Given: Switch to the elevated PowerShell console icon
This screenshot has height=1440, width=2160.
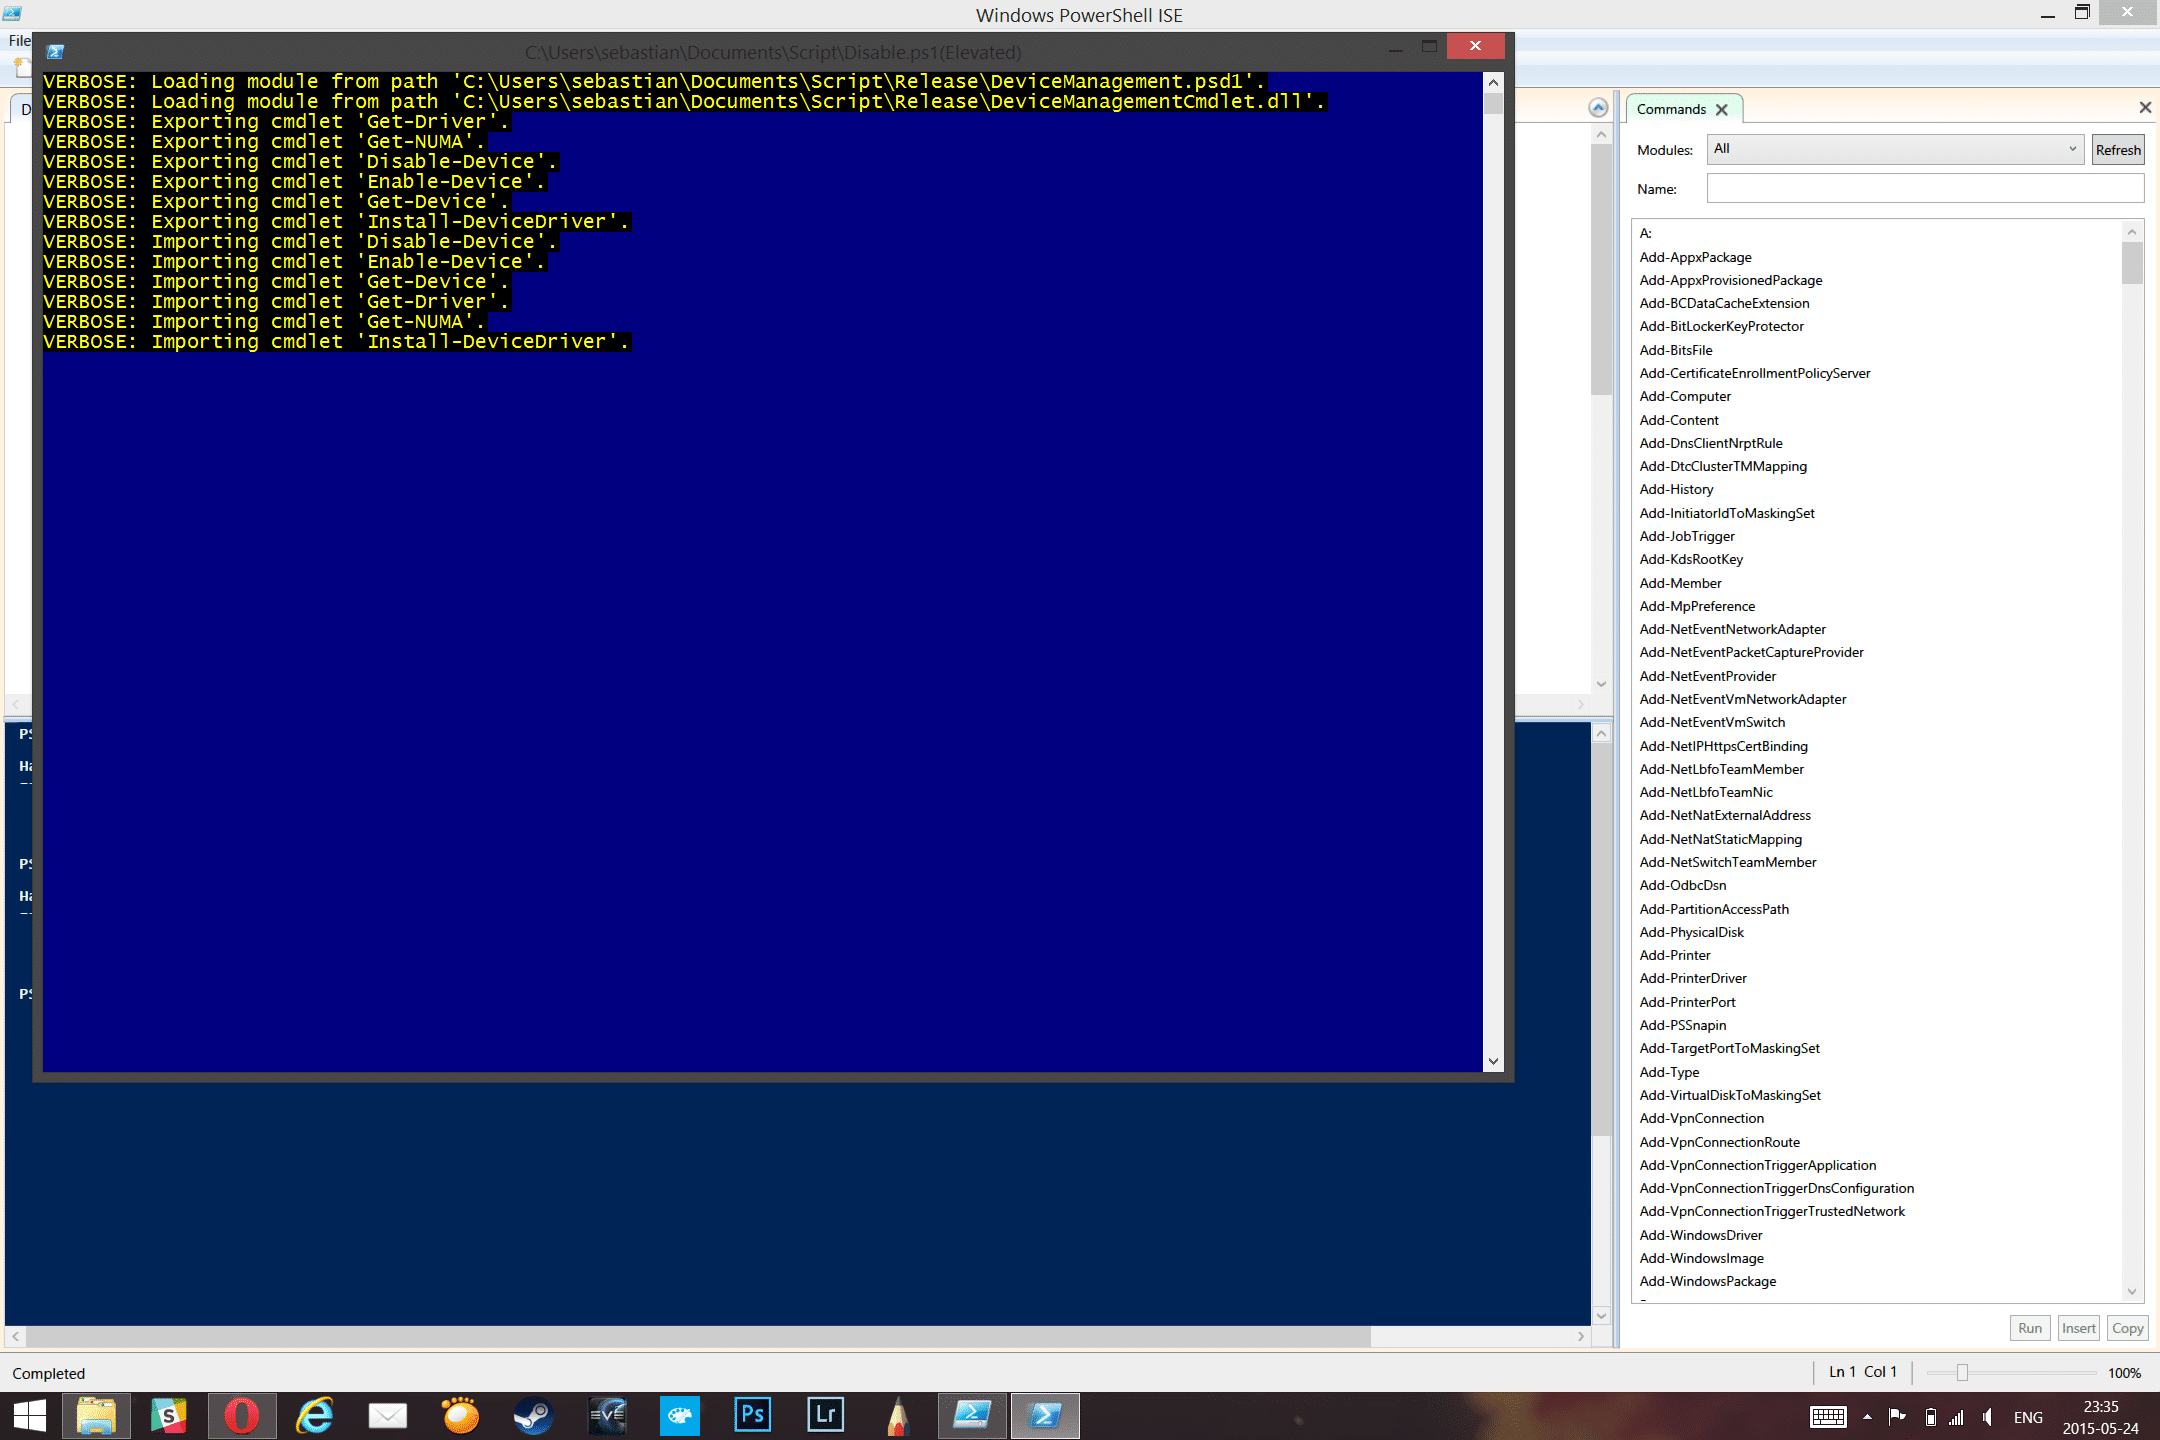Looking at the screenshot, I should 1045,1416.
